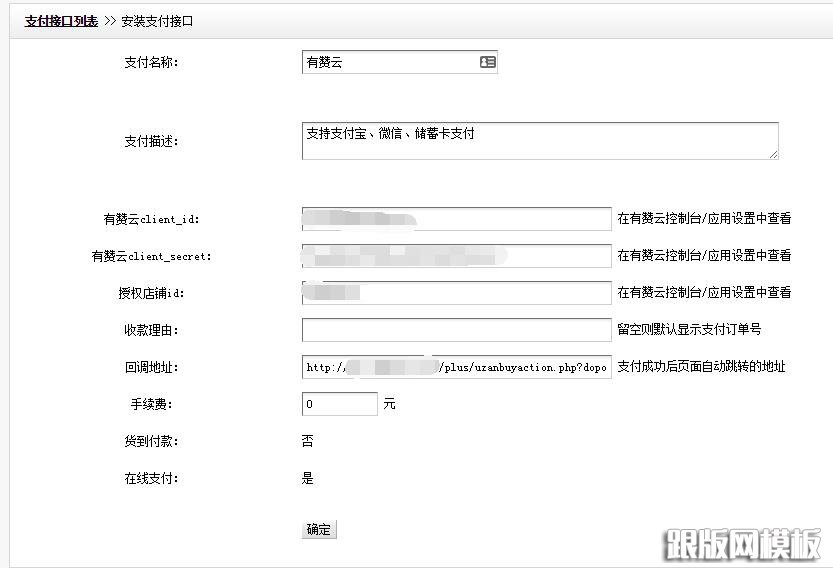Image resolution: width=833 pixels, height=568 pixels.
Task: Click the 支付成功后页面自动跳转的地址 hint text
Action: tap(701, 367)
